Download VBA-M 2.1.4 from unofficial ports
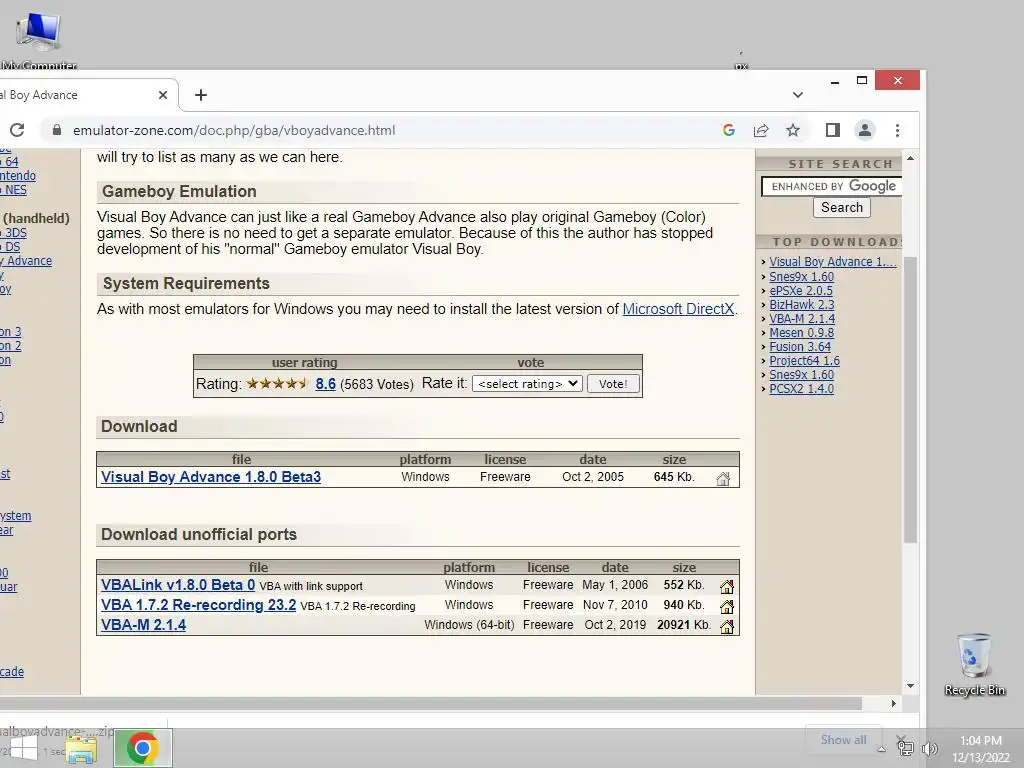Image resolution: width=1024 pixels, height=768 pixels. click(144, 625)
